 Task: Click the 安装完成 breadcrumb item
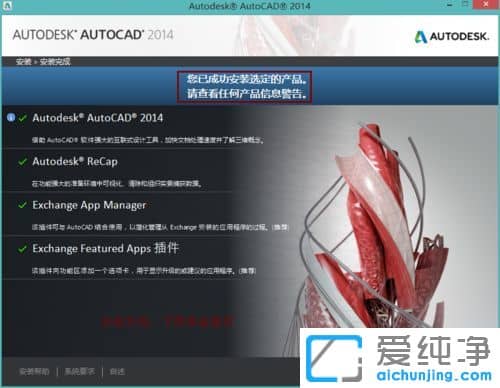click(x=55, y=62)
